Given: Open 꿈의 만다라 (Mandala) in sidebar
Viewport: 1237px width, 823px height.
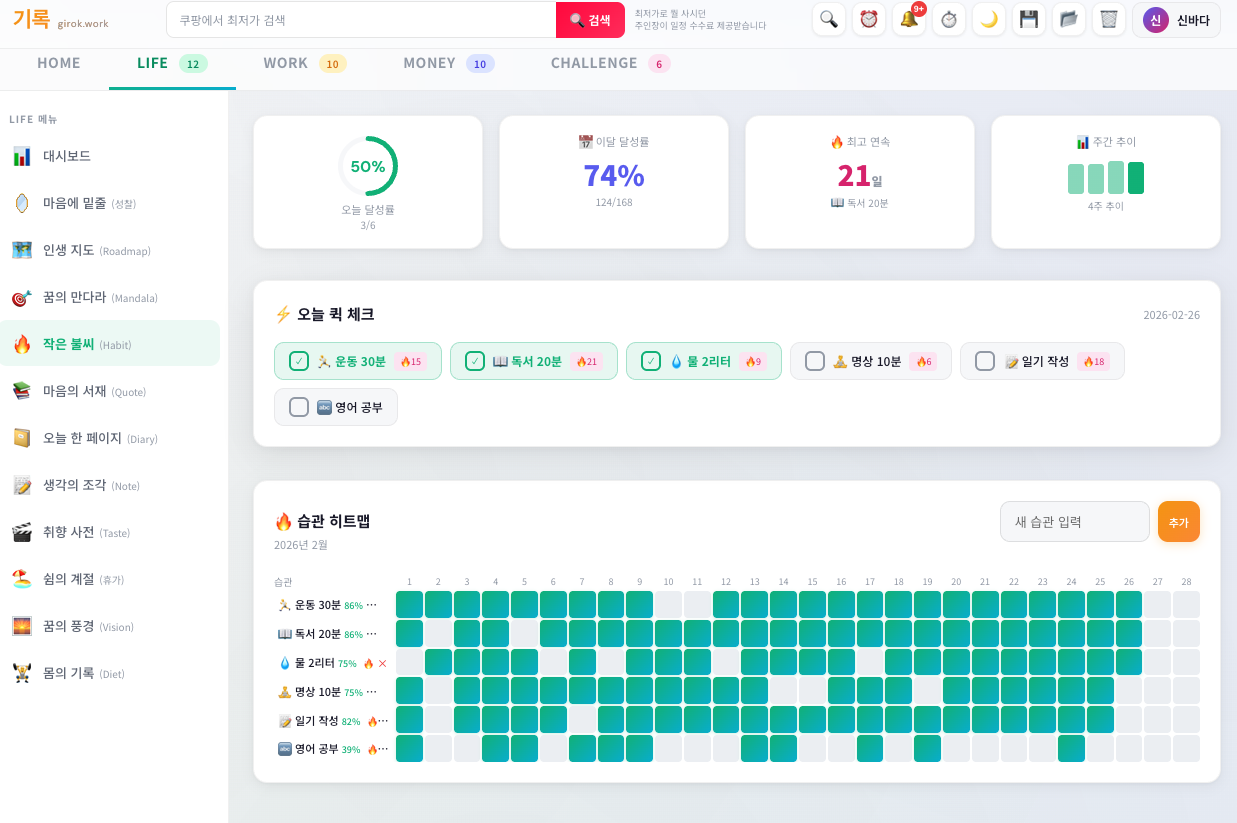Looking at the screenshot, I should point(110,297).
